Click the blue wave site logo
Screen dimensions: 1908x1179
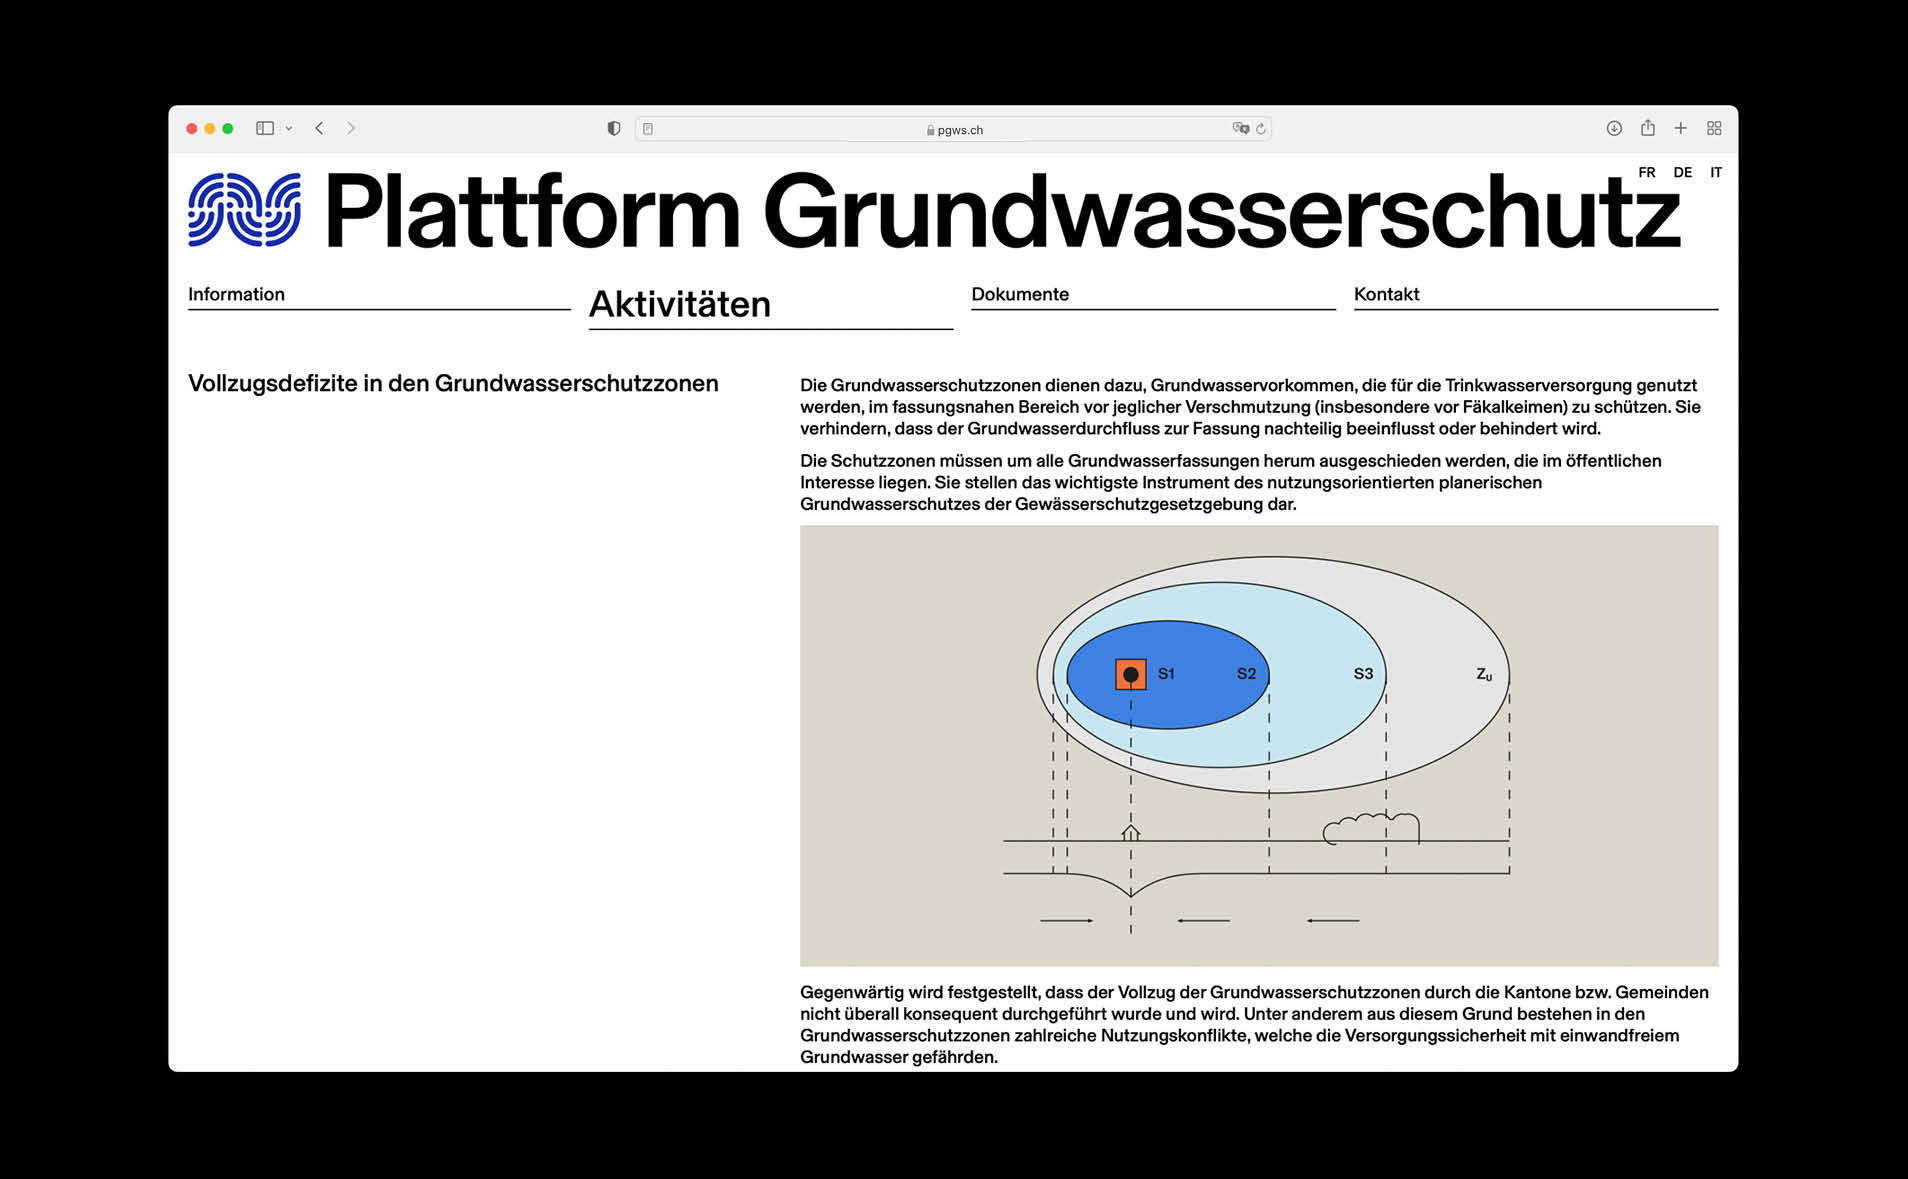[245, 210]
